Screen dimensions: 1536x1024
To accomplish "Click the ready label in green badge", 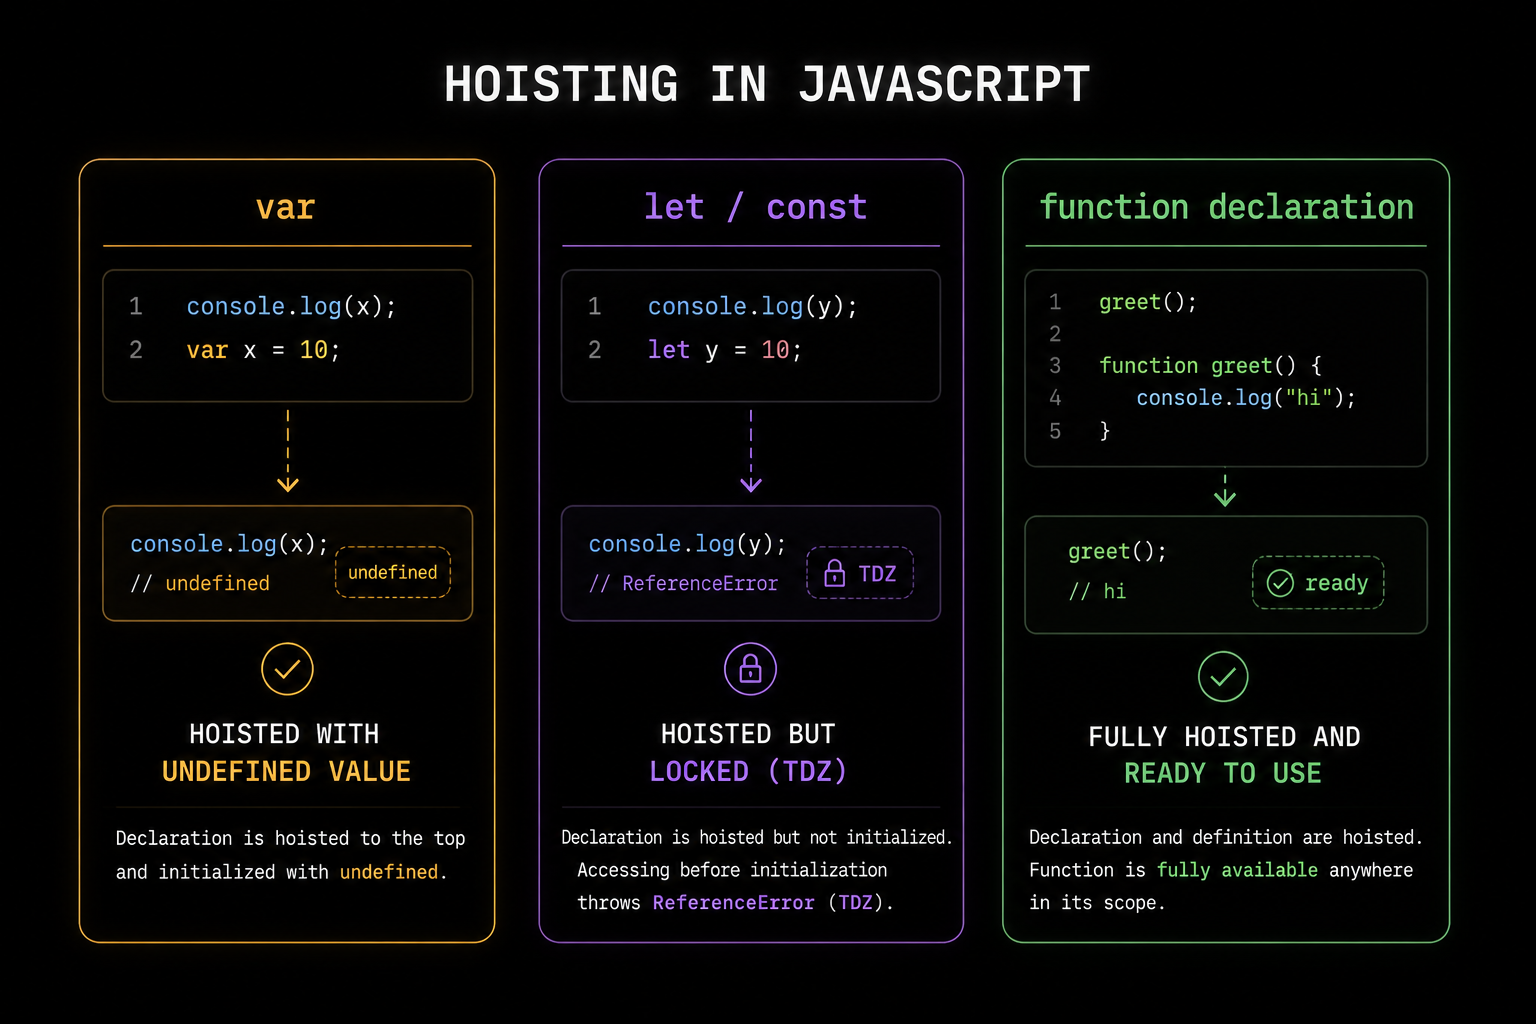I will (1336, 583).
